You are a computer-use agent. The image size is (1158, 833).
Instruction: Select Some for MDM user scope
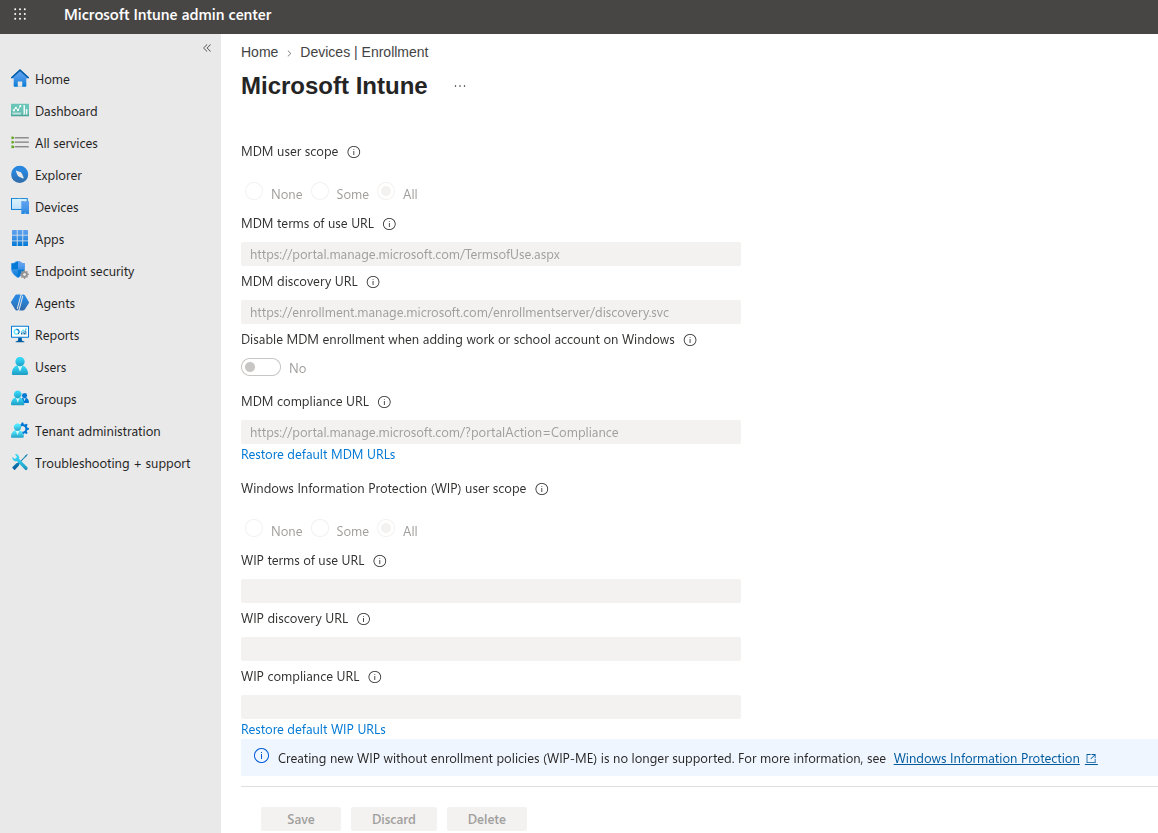[x=320, y=192]
